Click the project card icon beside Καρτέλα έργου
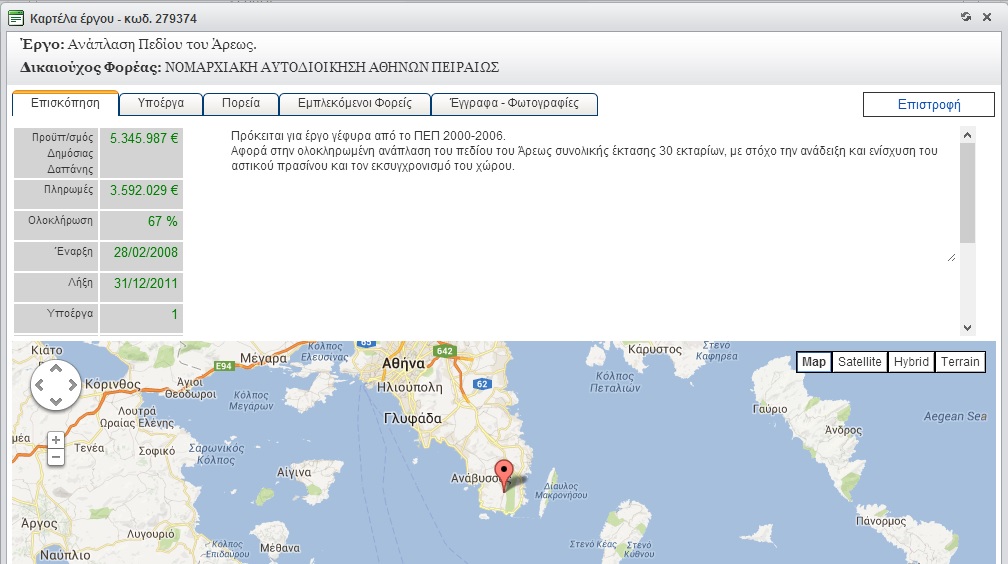 (x=16, y=17)
